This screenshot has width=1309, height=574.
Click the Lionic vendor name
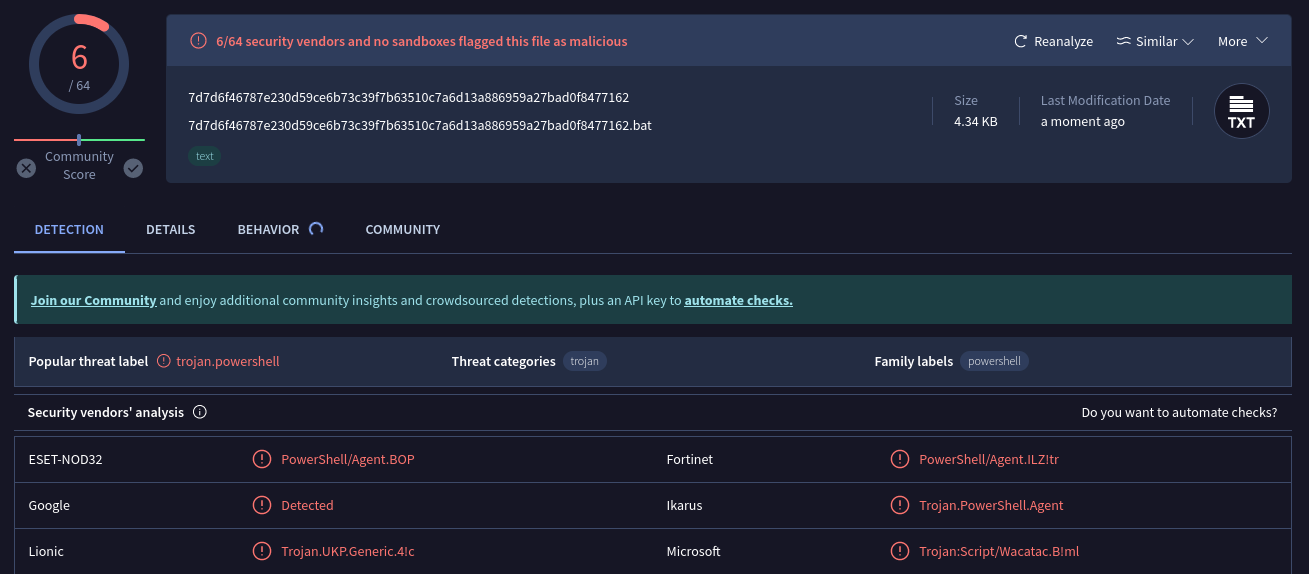(46, 551)
